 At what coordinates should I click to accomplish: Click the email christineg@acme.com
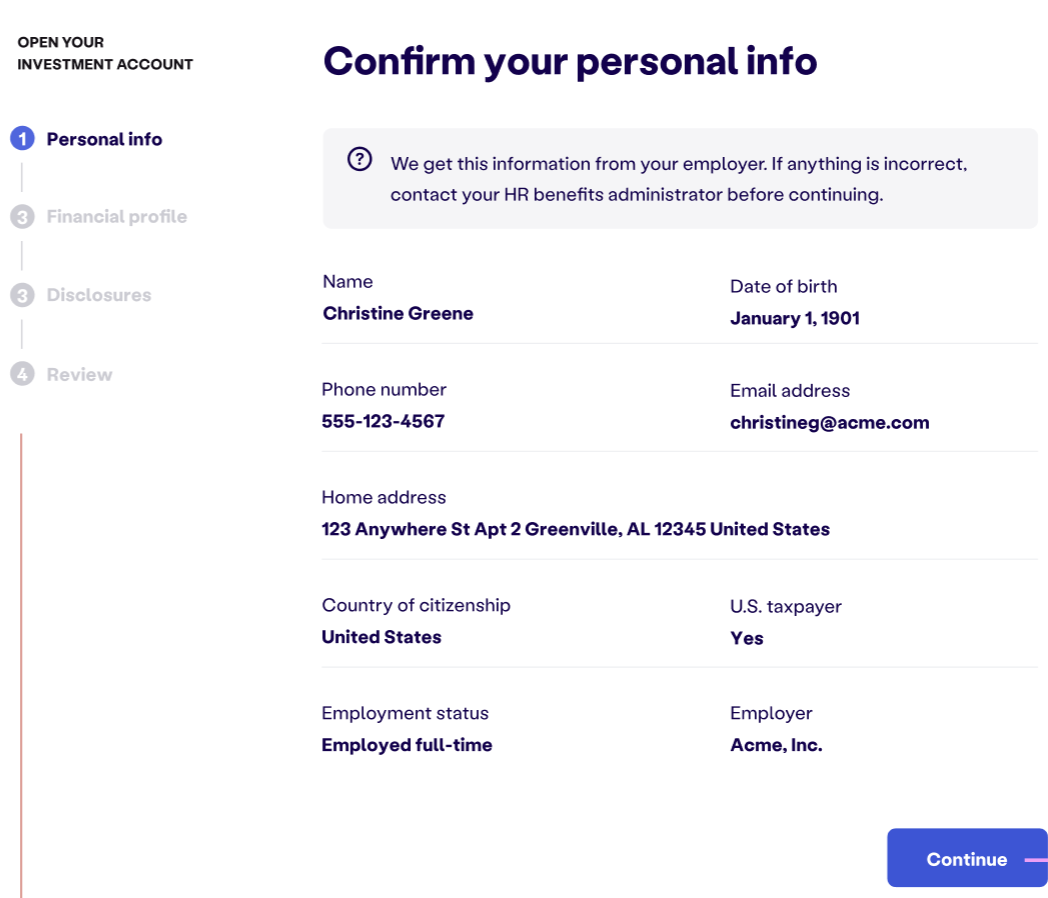tap(829, 422)
